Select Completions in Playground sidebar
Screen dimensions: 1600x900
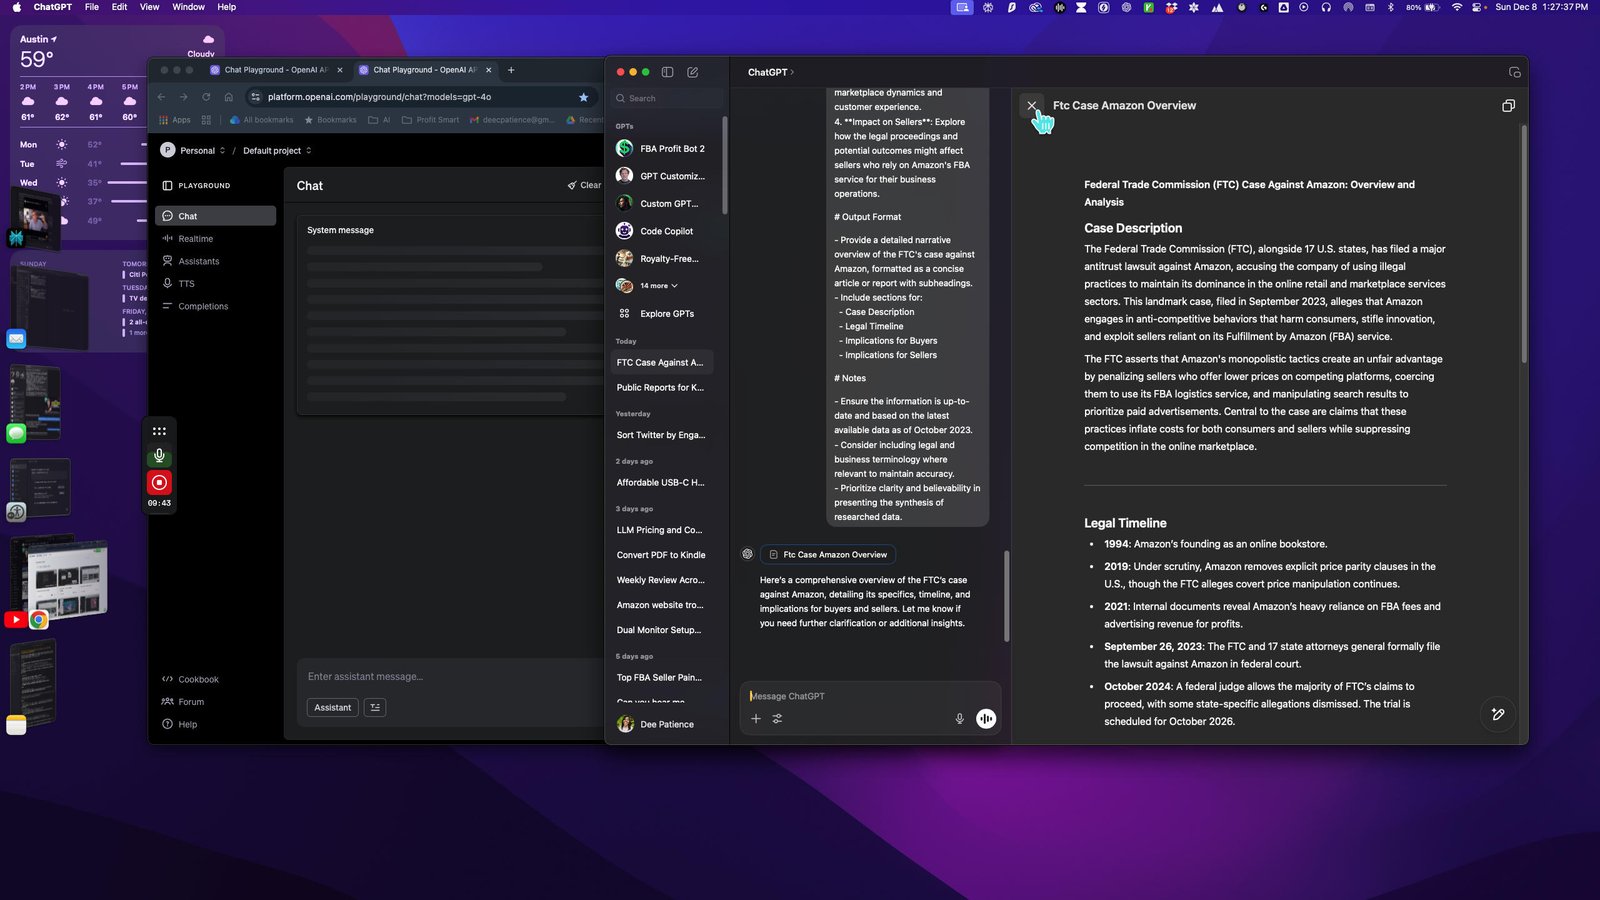click(215, 306)
